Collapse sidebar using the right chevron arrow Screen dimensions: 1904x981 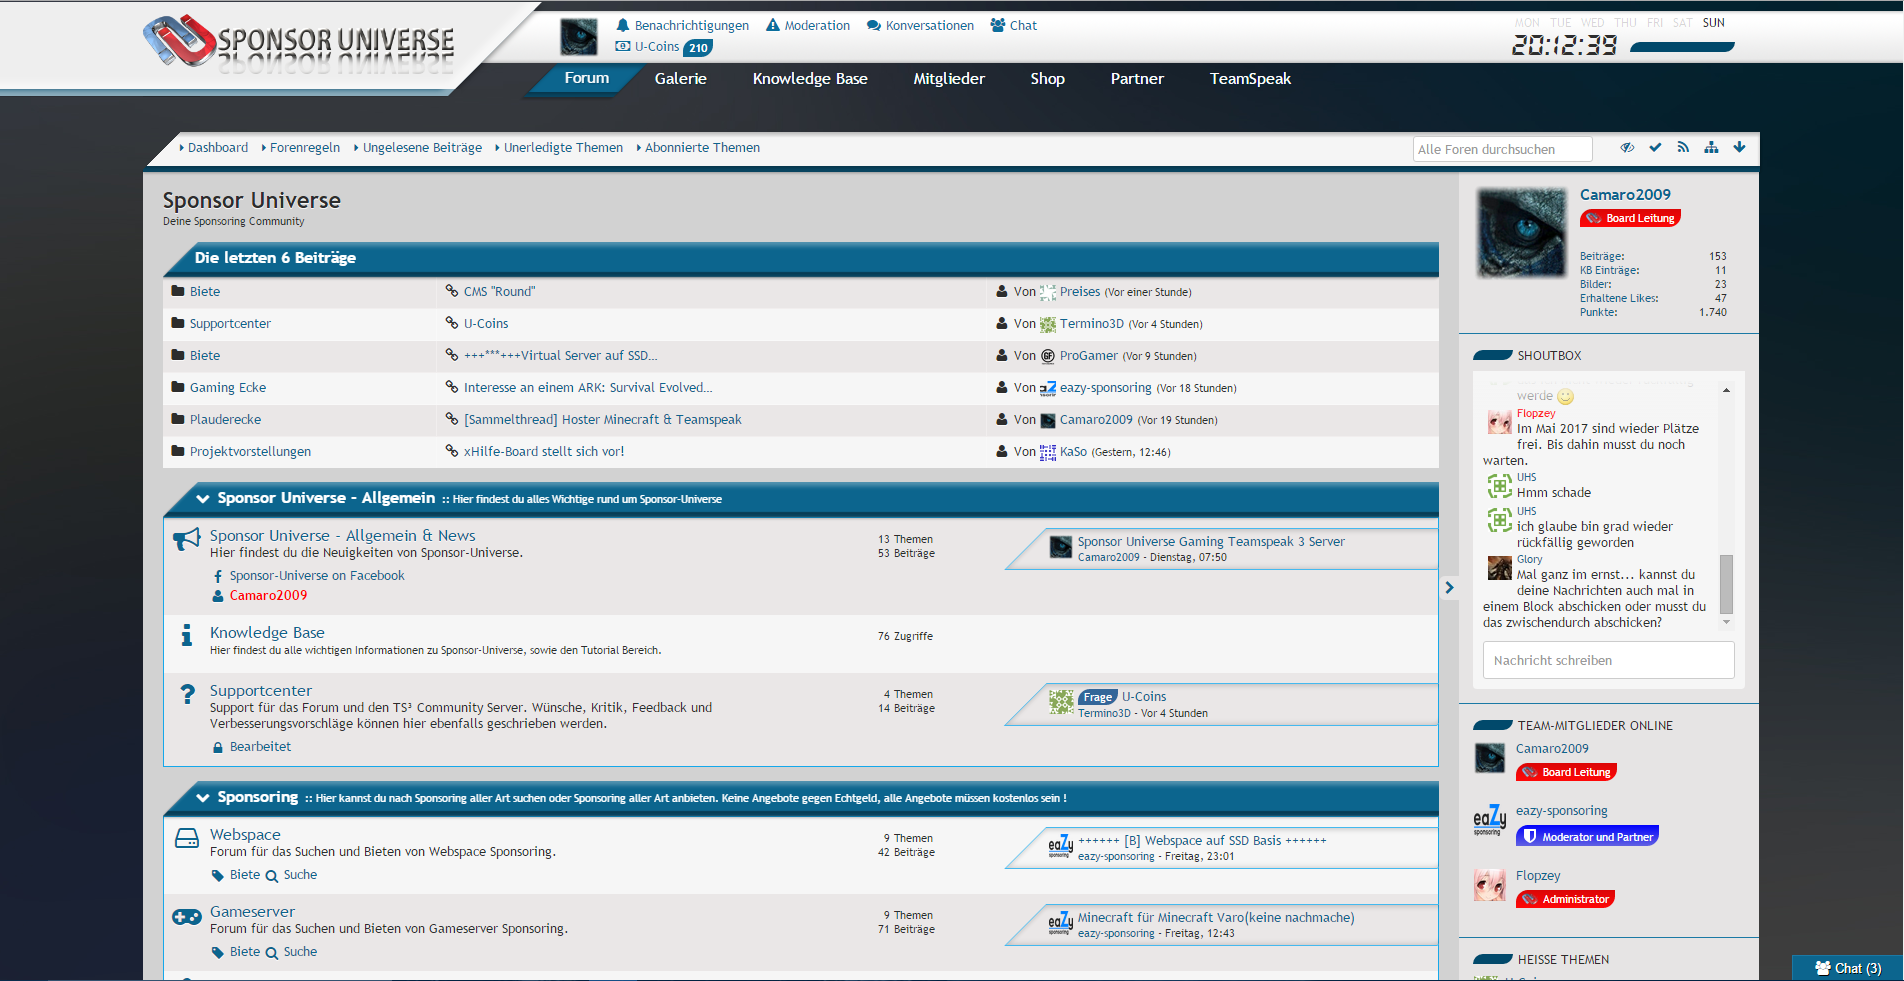coord(1449,588)
